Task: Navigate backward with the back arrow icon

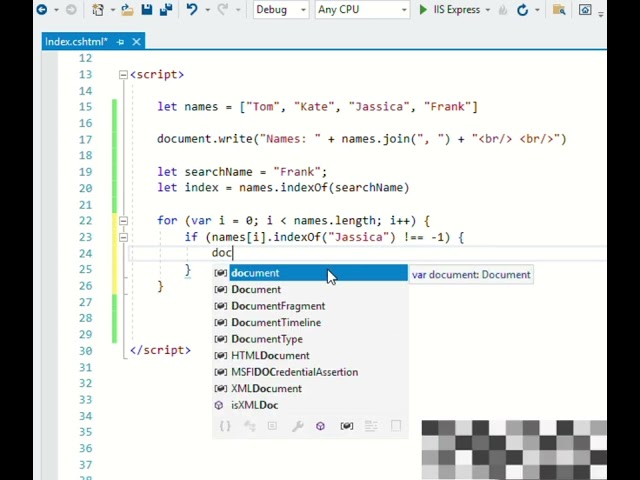Action: tap(42, 9)
